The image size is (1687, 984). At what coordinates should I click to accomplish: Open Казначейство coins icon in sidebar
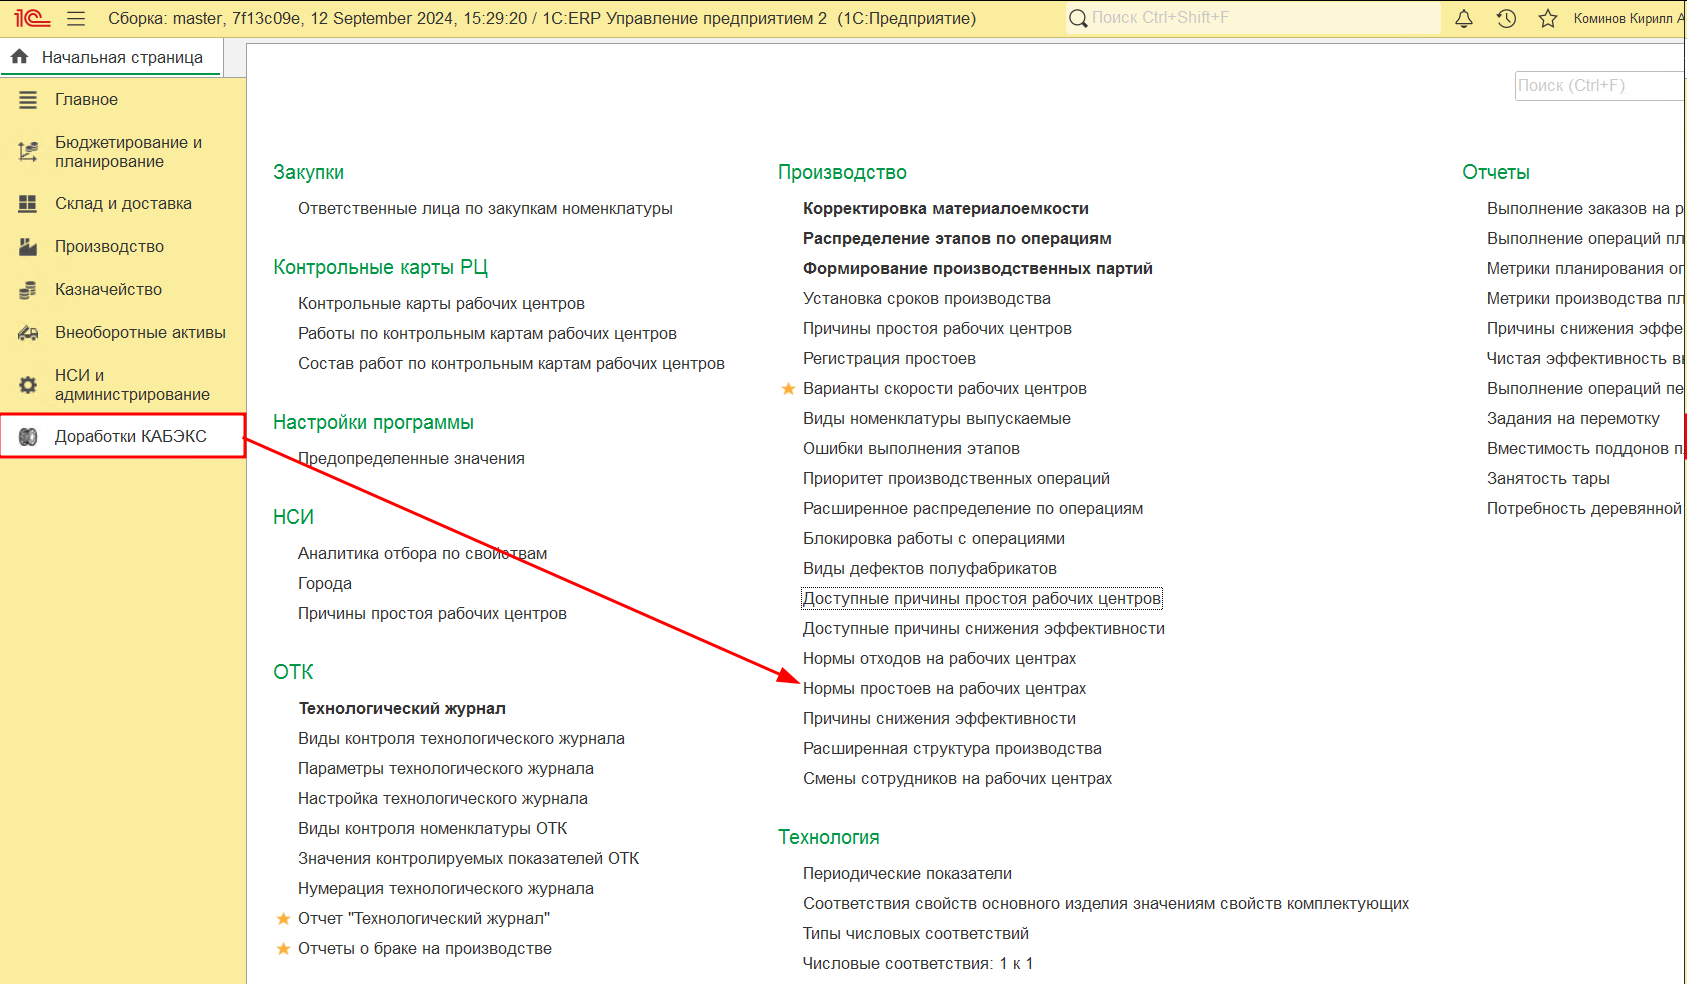pyautogui.click(x=28, y=289)
